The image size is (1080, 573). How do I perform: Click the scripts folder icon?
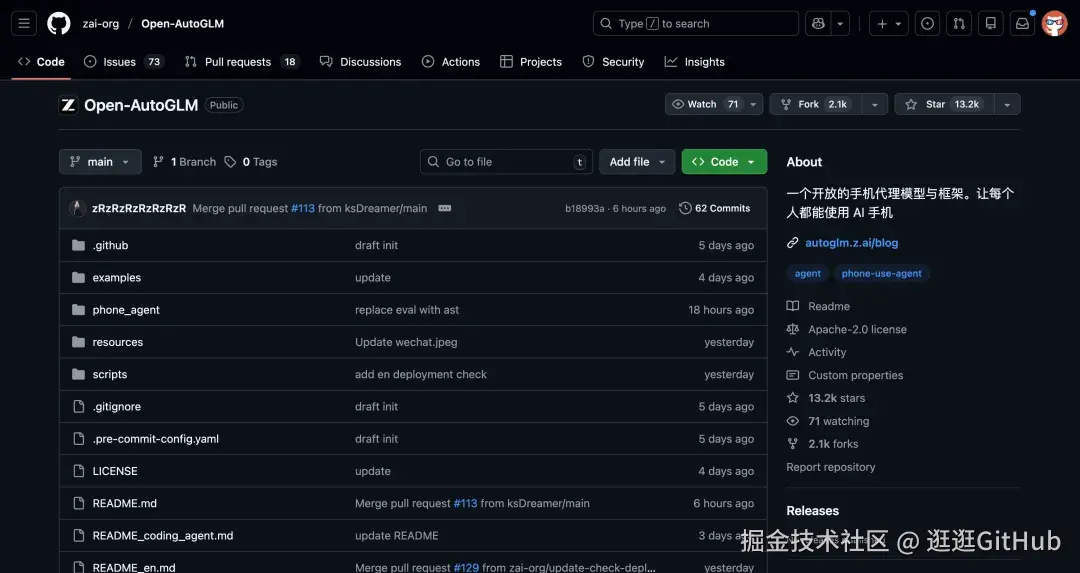point(79,375)
